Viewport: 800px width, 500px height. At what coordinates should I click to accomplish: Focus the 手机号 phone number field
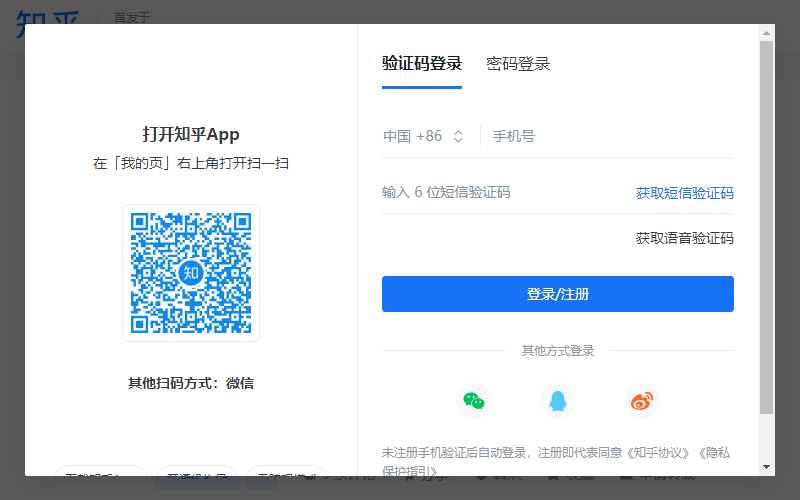click(612, 136)
